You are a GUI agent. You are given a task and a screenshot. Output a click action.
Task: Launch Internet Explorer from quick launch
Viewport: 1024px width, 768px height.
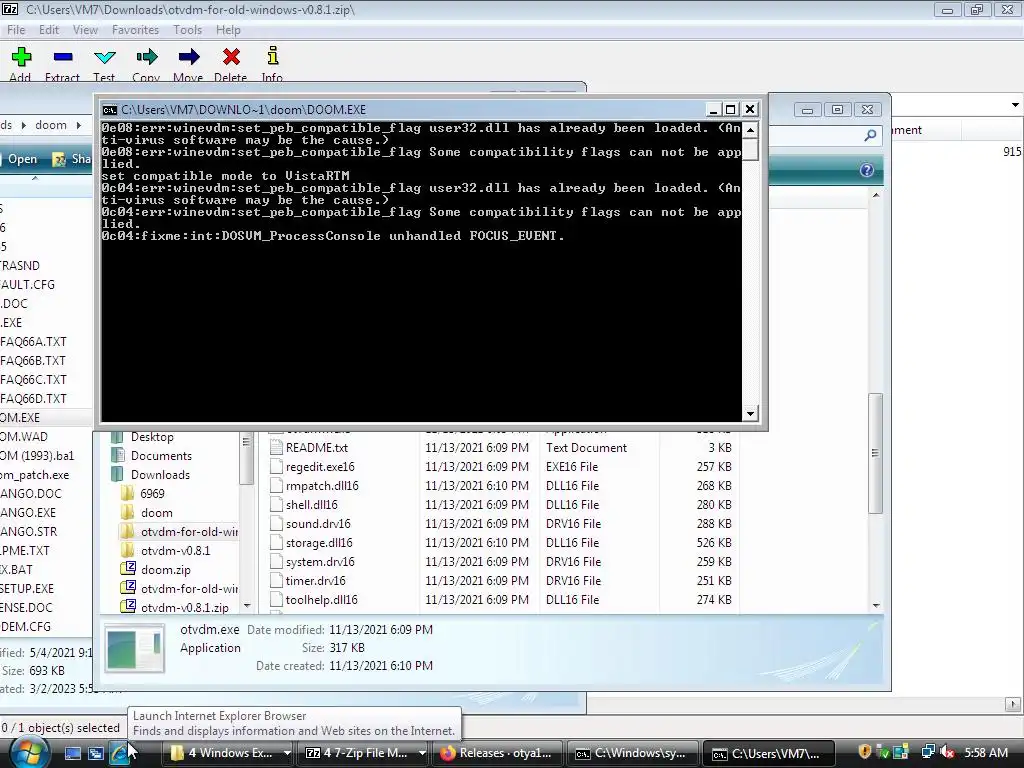tap(119, 753)
